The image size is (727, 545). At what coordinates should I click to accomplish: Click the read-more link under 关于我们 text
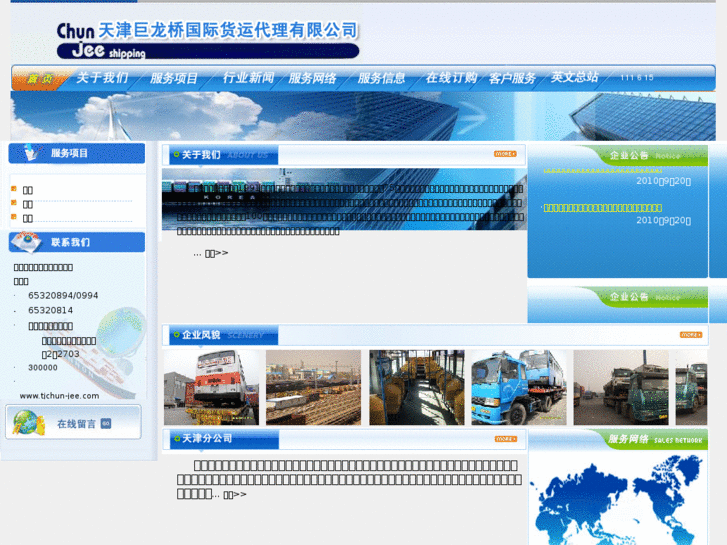click(x=217, y=253)
